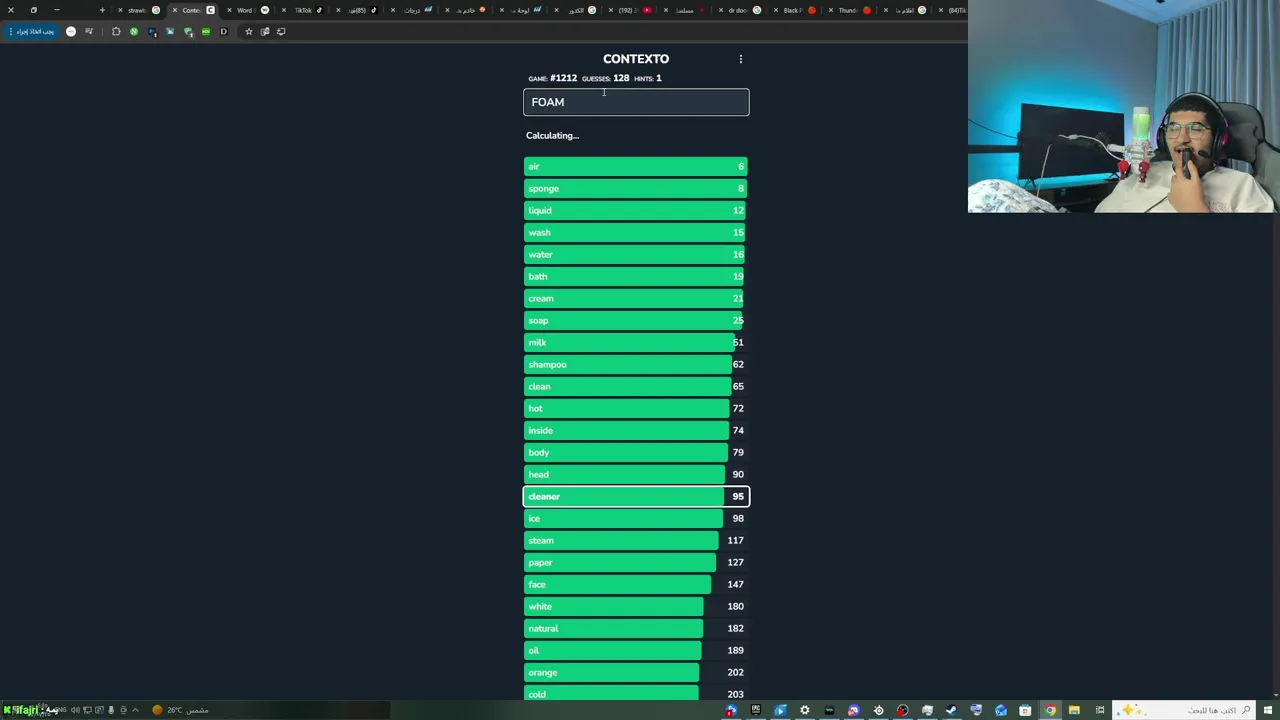Select the 'bath' guess row
The width and height of the screenshot is (1280, 720).
(x=636, y=276)
